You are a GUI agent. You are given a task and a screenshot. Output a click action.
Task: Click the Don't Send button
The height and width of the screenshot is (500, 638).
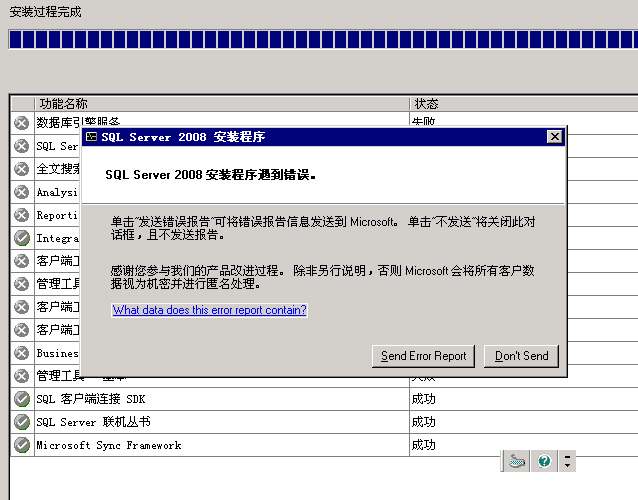[x=521, y=356]
